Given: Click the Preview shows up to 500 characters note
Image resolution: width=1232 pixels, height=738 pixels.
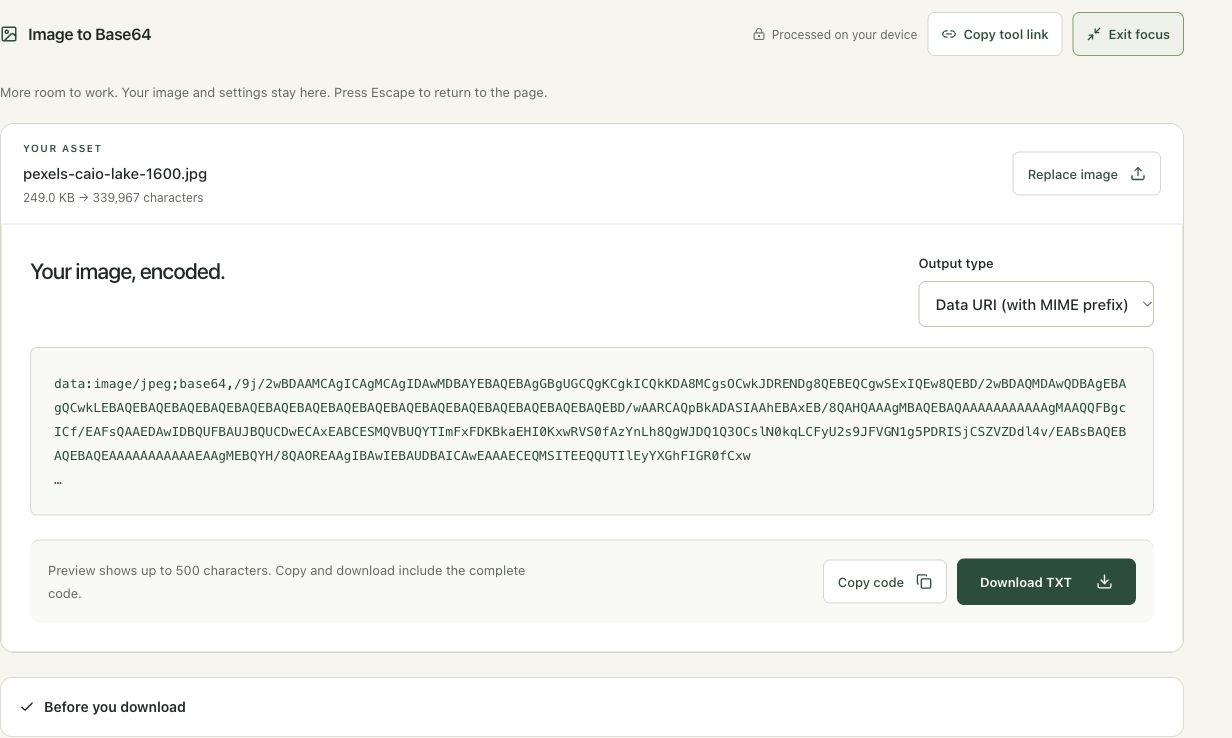Looking at the screenshot, I should click(x=287, y=582).
